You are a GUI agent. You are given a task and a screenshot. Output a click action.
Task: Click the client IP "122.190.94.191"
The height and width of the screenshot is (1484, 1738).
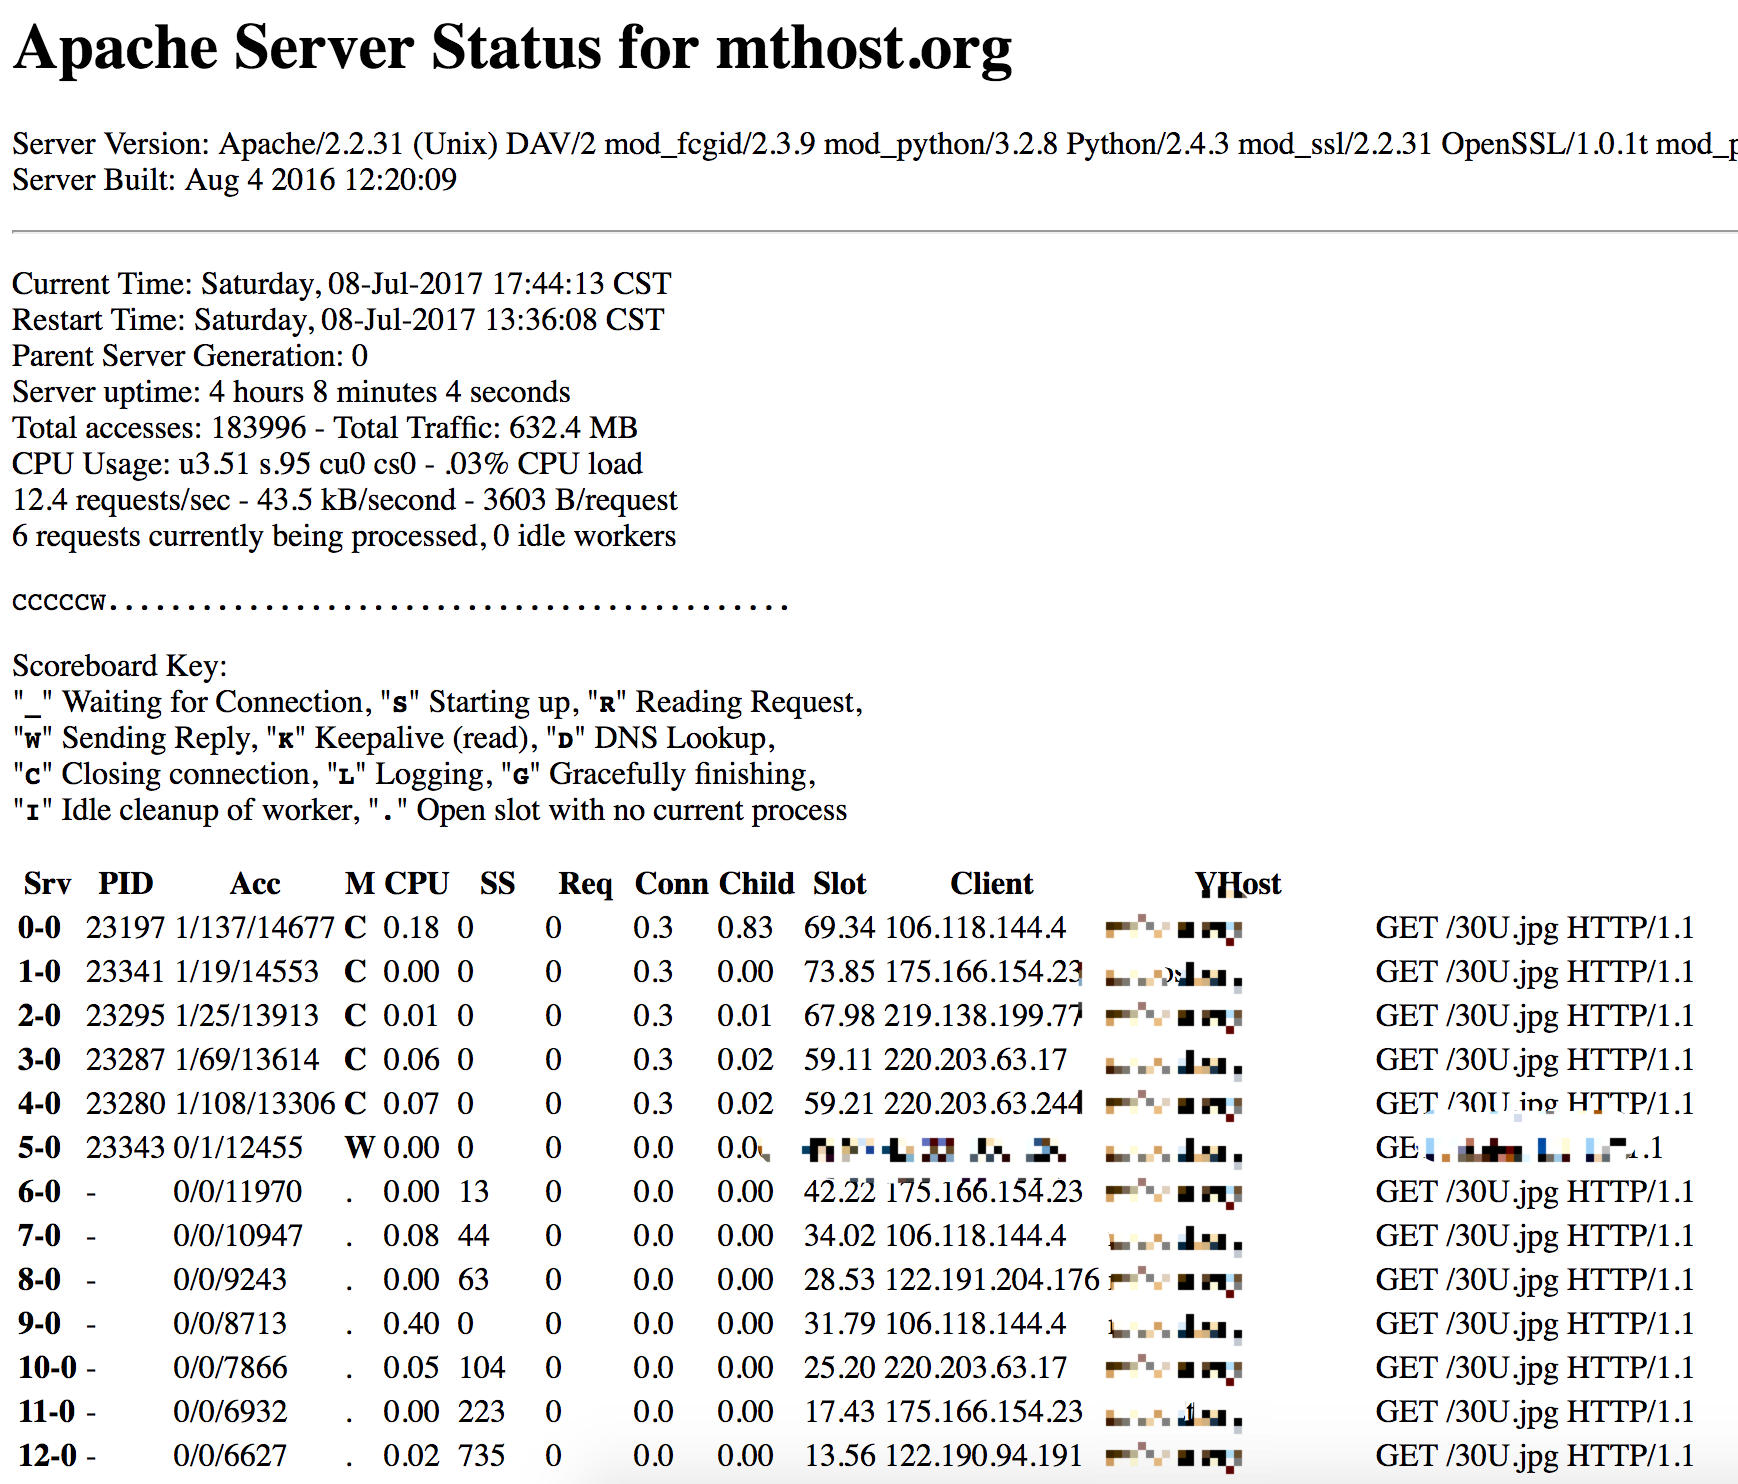tap(983, 1456)
